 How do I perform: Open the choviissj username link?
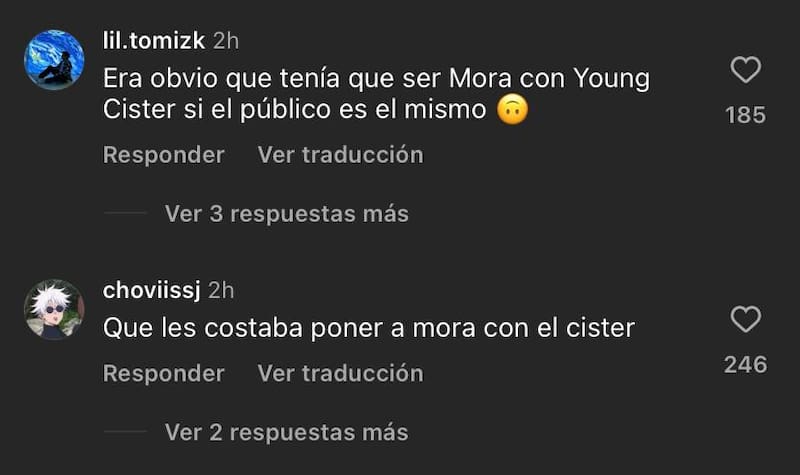coord(152,290)
